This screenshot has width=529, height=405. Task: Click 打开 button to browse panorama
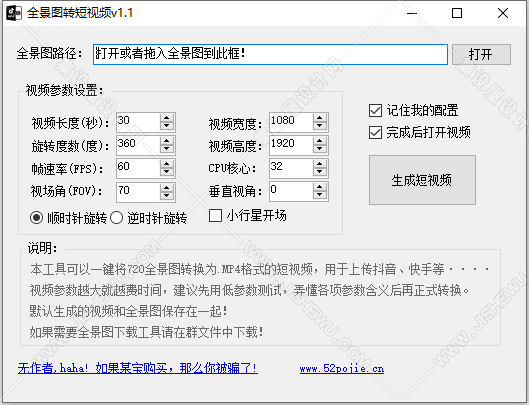coord(481,54)
